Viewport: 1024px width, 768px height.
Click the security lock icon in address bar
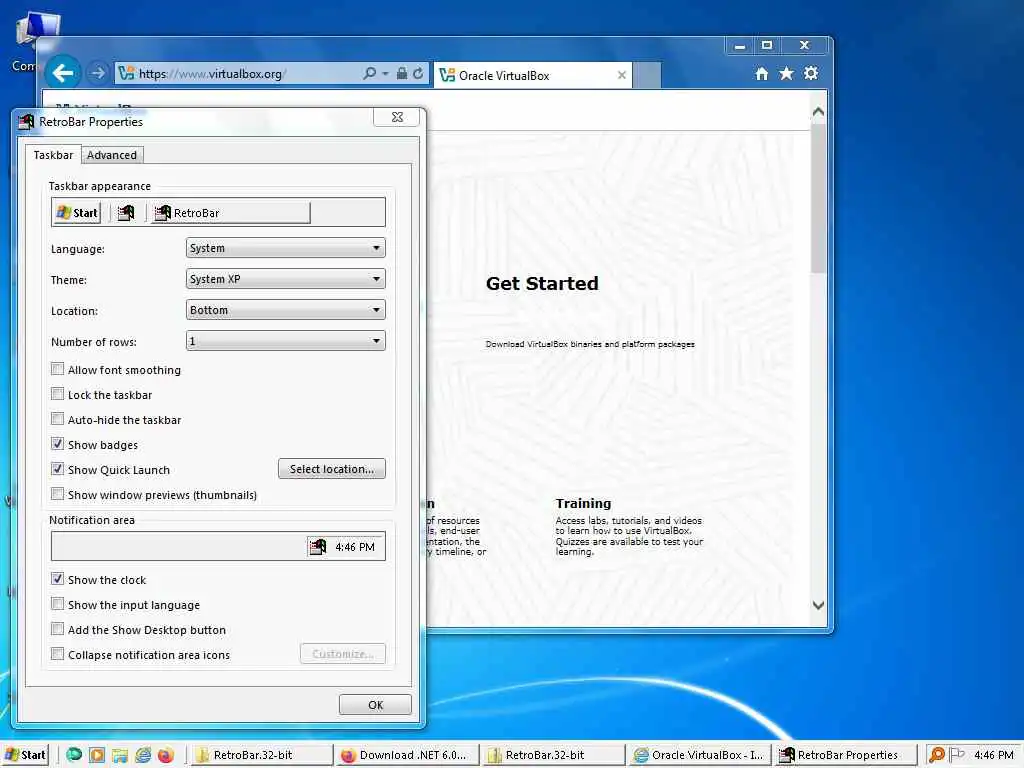[402, 73]
